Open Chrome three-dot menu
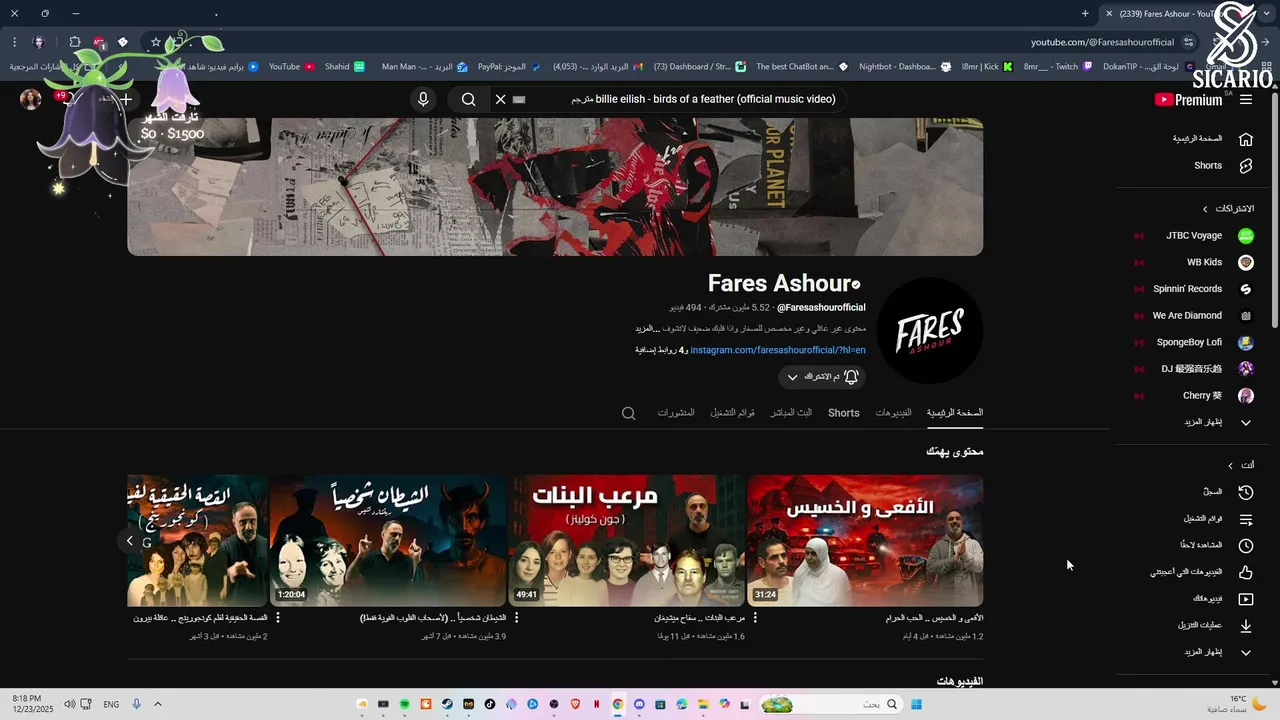The image size is (1280, 720). click(14, 42)
